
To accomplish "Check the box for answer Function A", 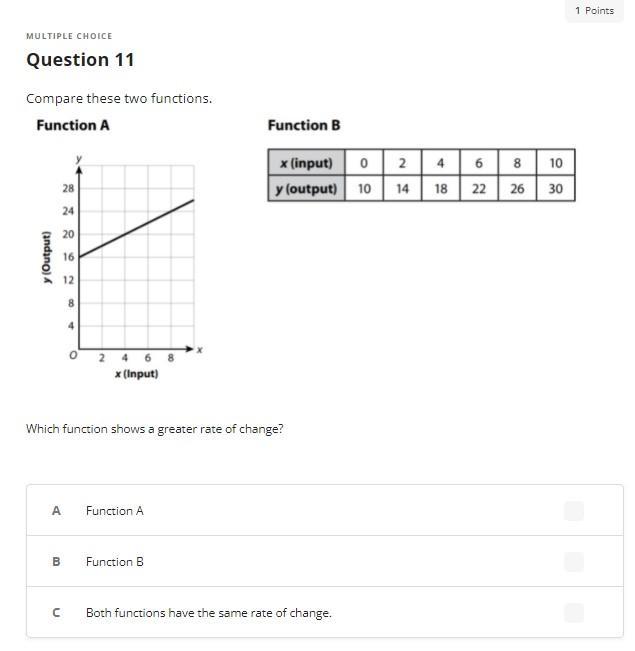I will [x=573, y=511].
